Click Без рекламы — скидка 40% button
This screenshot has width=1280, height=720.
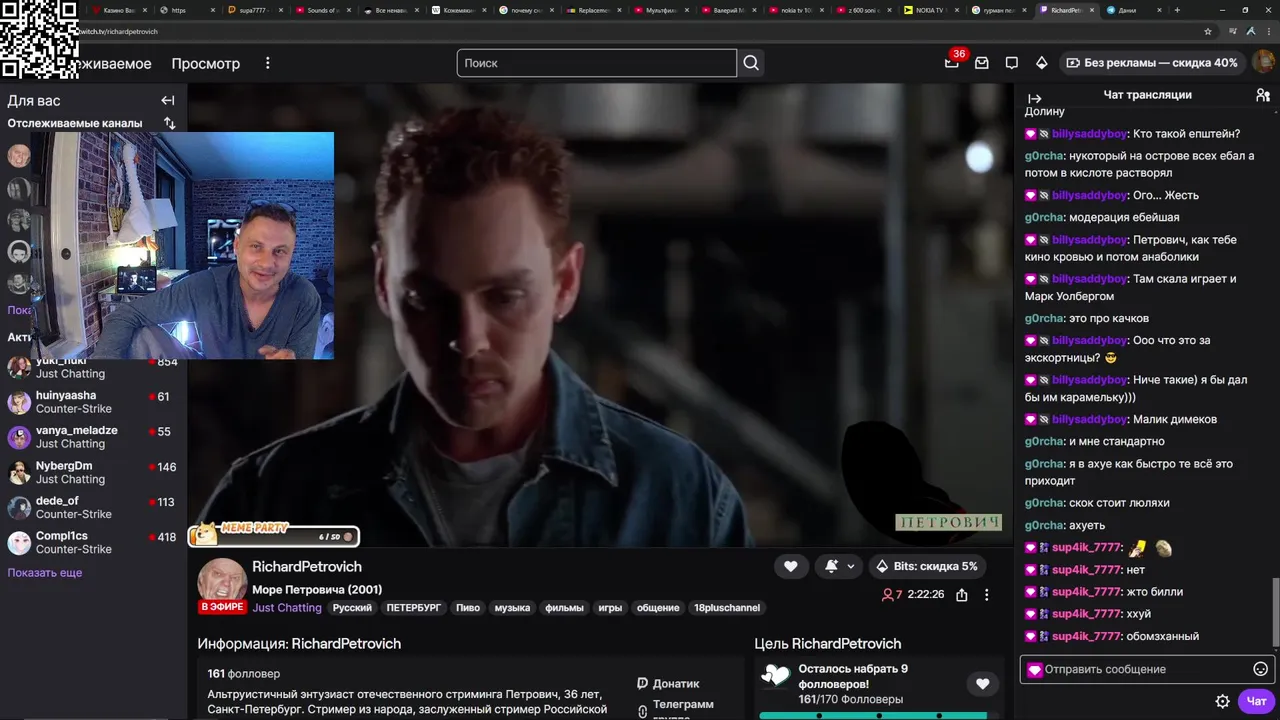(x=1152, y=63)
